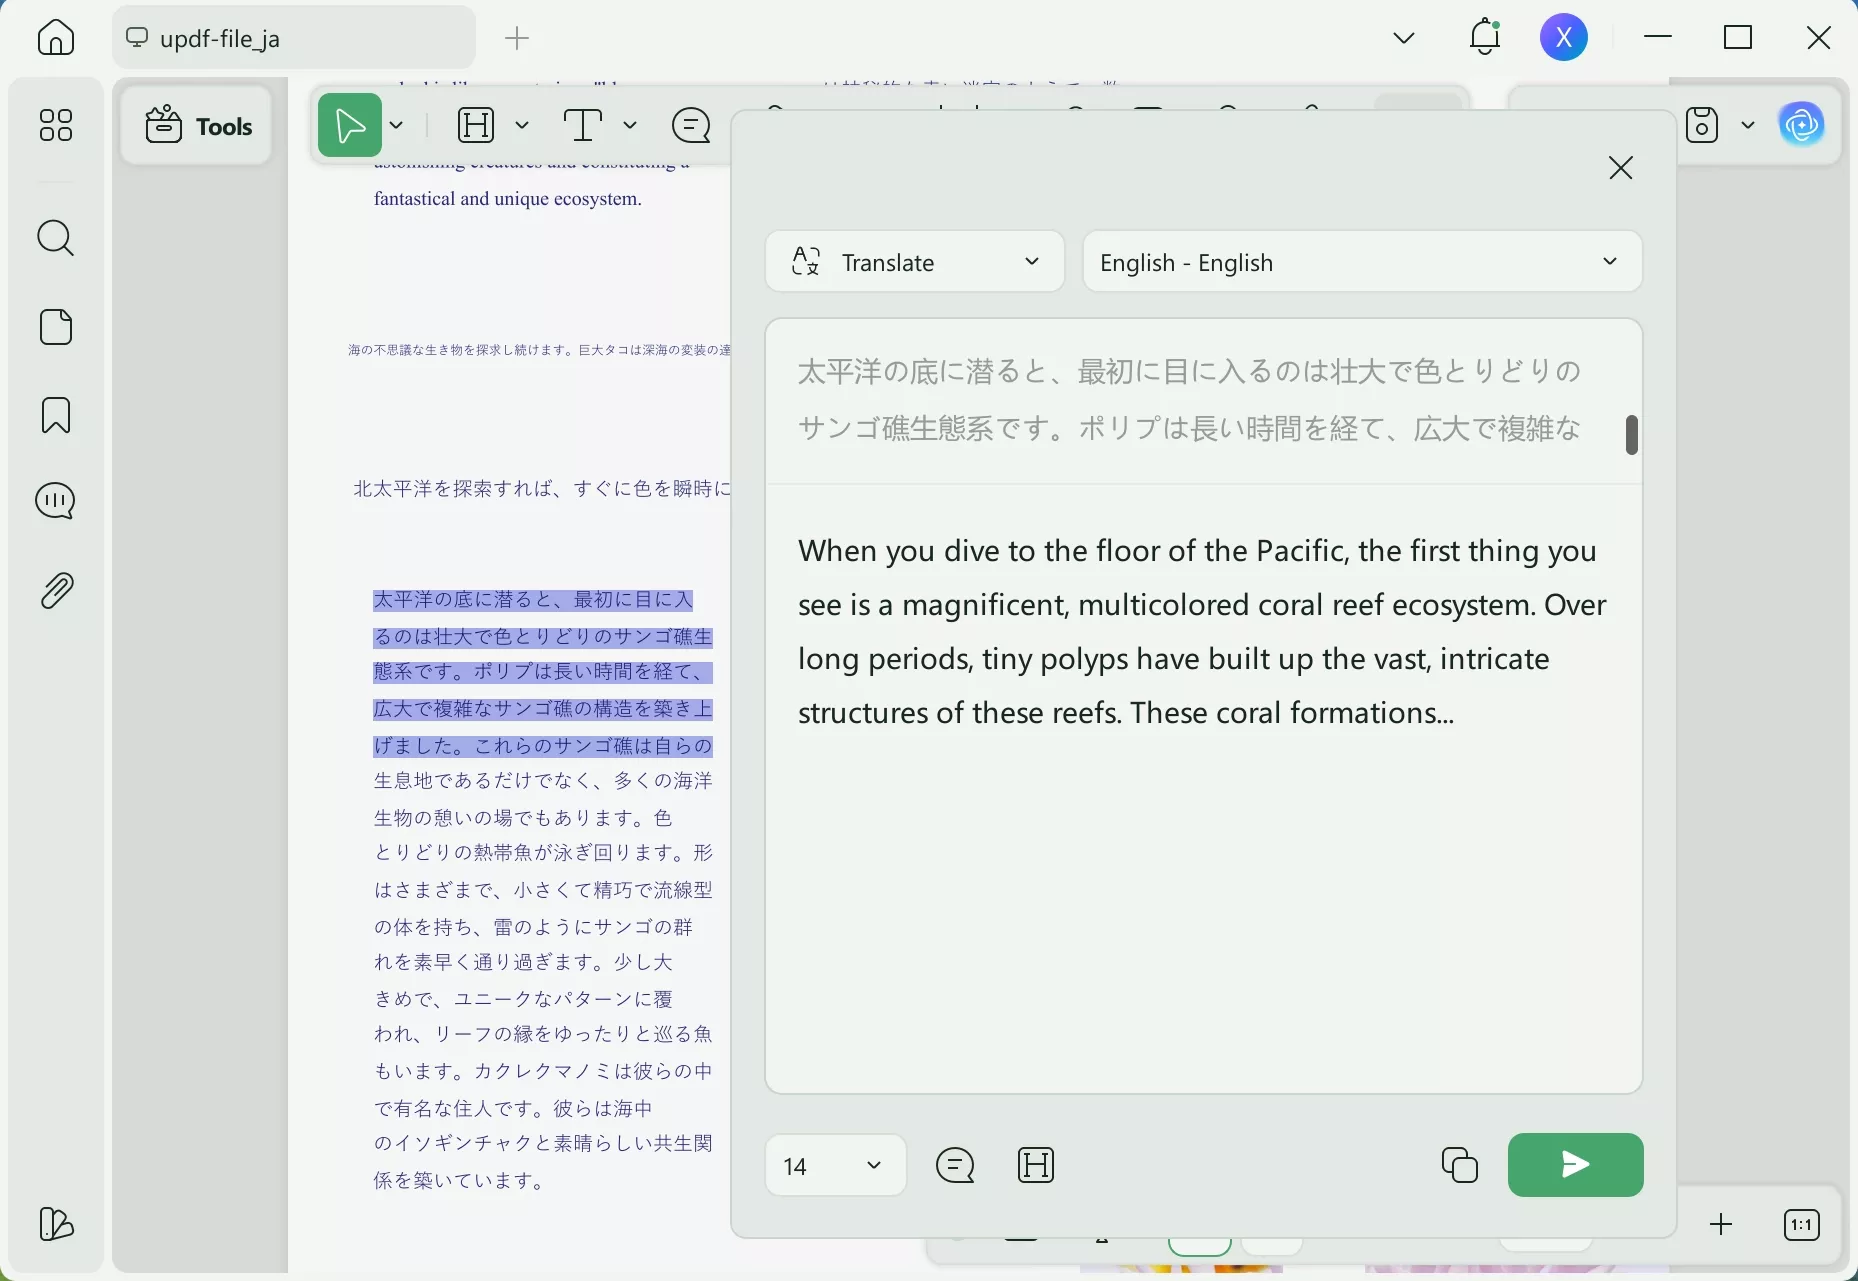This screenshot has width=1858, height=1281.
Task: Open the thumbnails grid panel
Action: tap(56, 126)
